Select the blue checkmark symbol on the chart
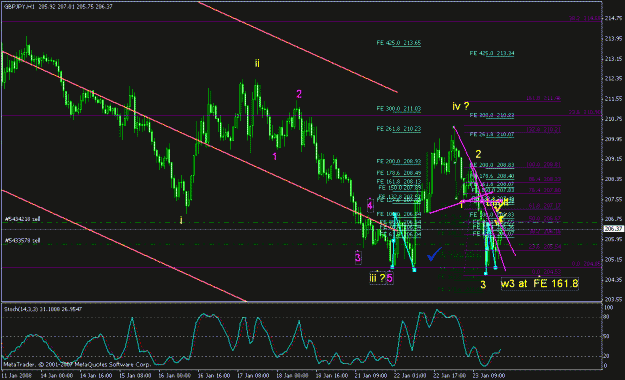This screenshot has width=625, height=380. coord(434,254)
